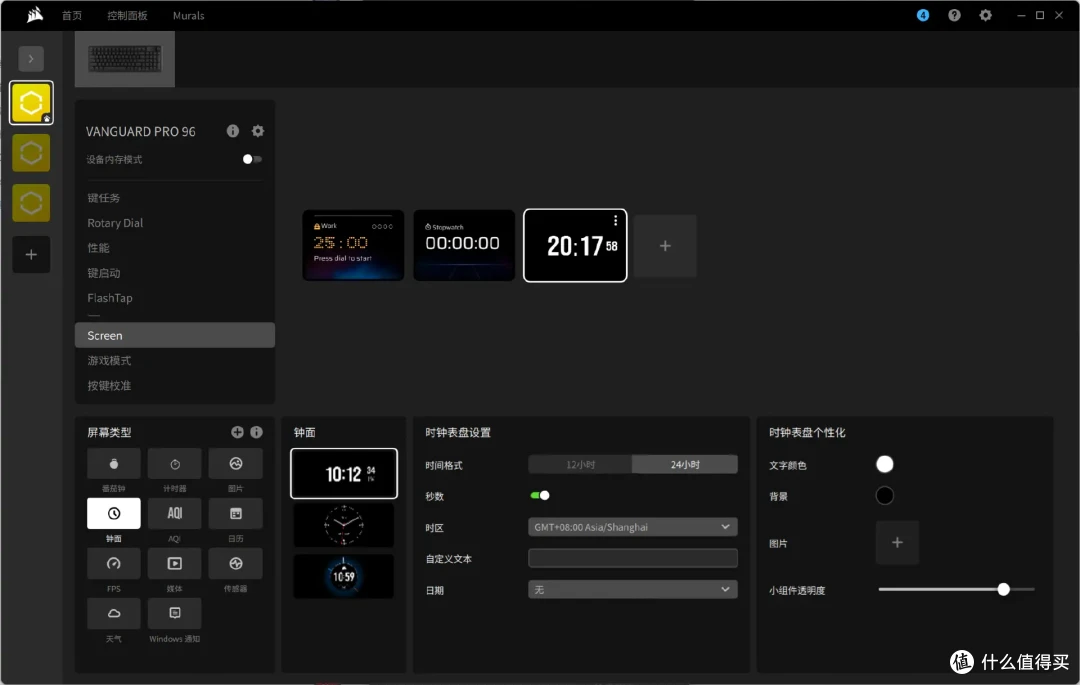Select the third yellow profile icon
The image size is (1080, 685).
pos(31,203)
